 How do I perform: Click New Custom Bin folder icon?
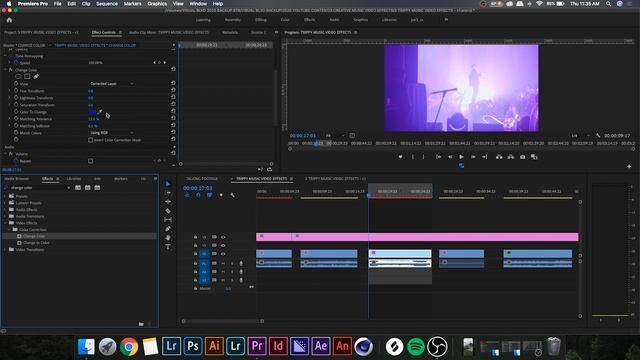click(141, 324)
